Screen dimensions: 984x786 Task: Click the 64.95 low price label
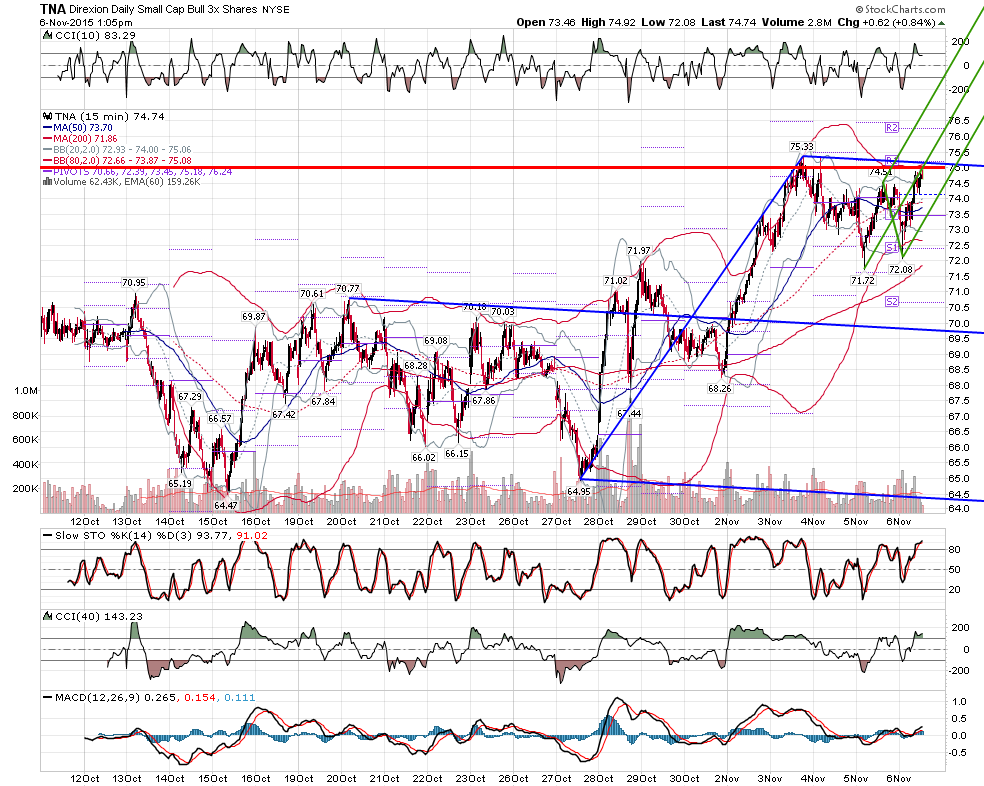click(x=579, y=492)
